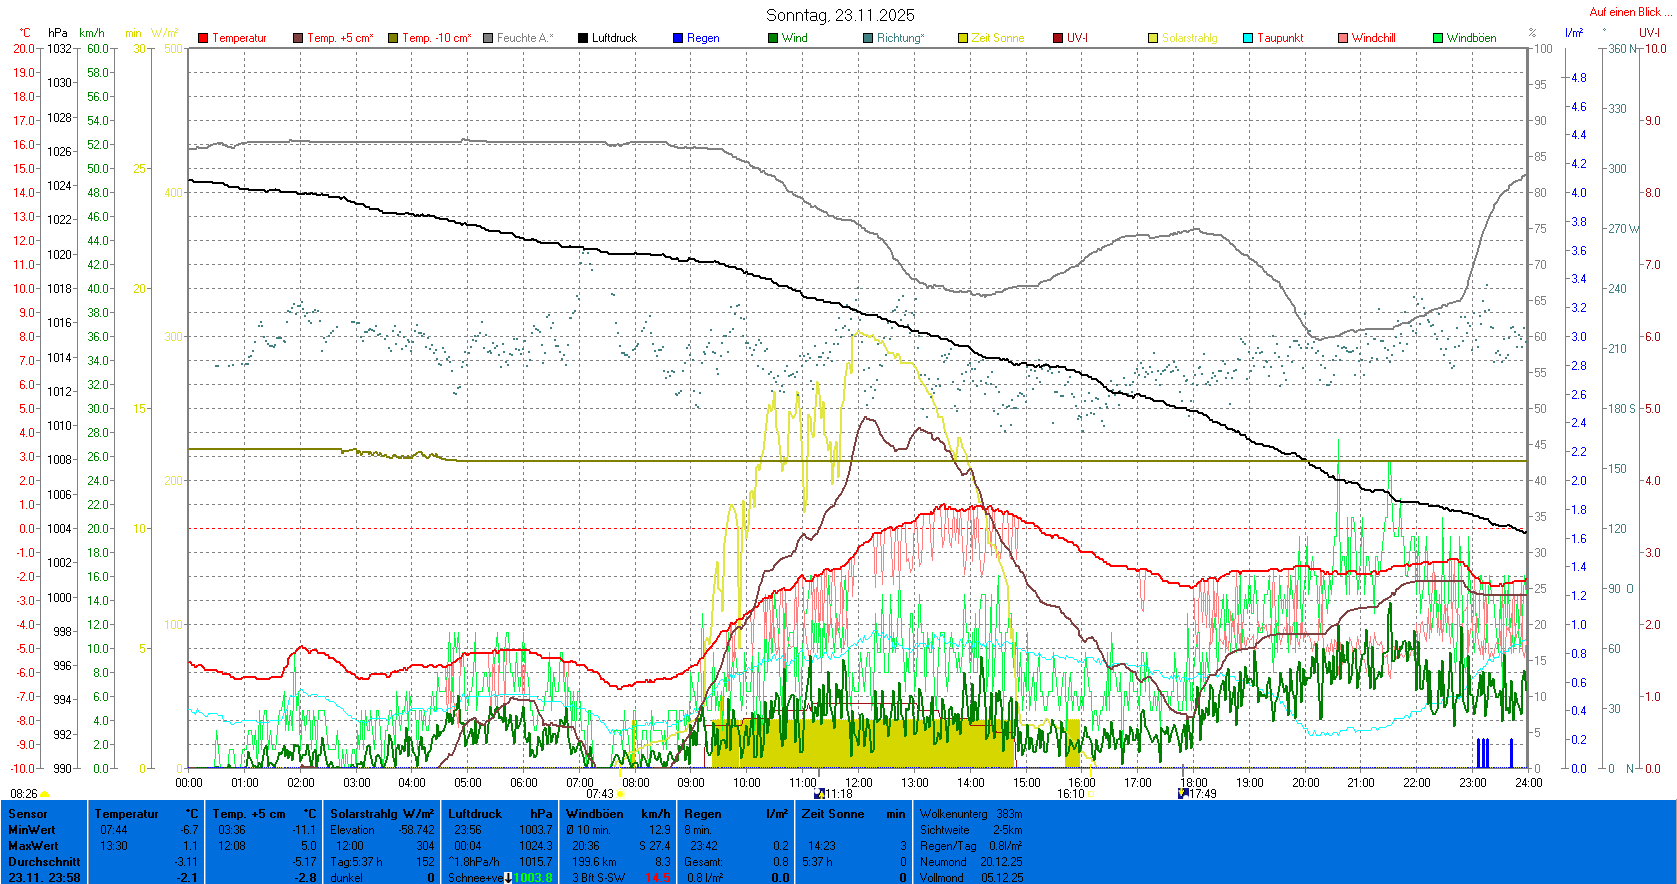Image resolution: width=1677 pixels, height=884 pixels.
Task: Click the sunrise sun icon next to 07:43
Action: coord(621,794)
